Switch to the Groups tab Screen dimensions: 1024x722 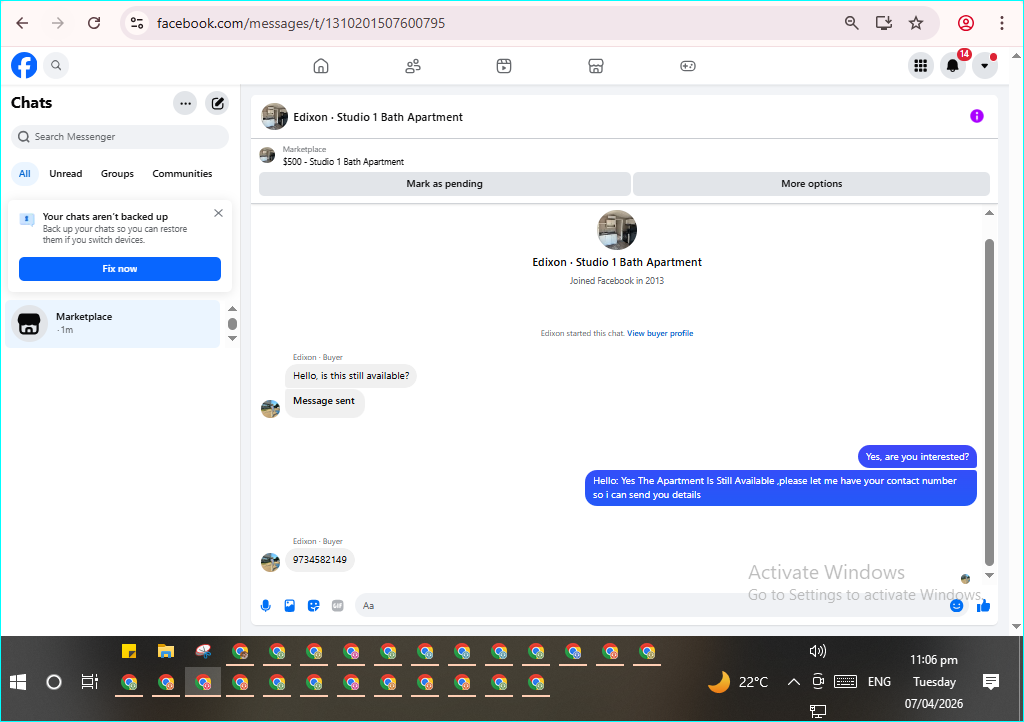click(x=118, y=174)
